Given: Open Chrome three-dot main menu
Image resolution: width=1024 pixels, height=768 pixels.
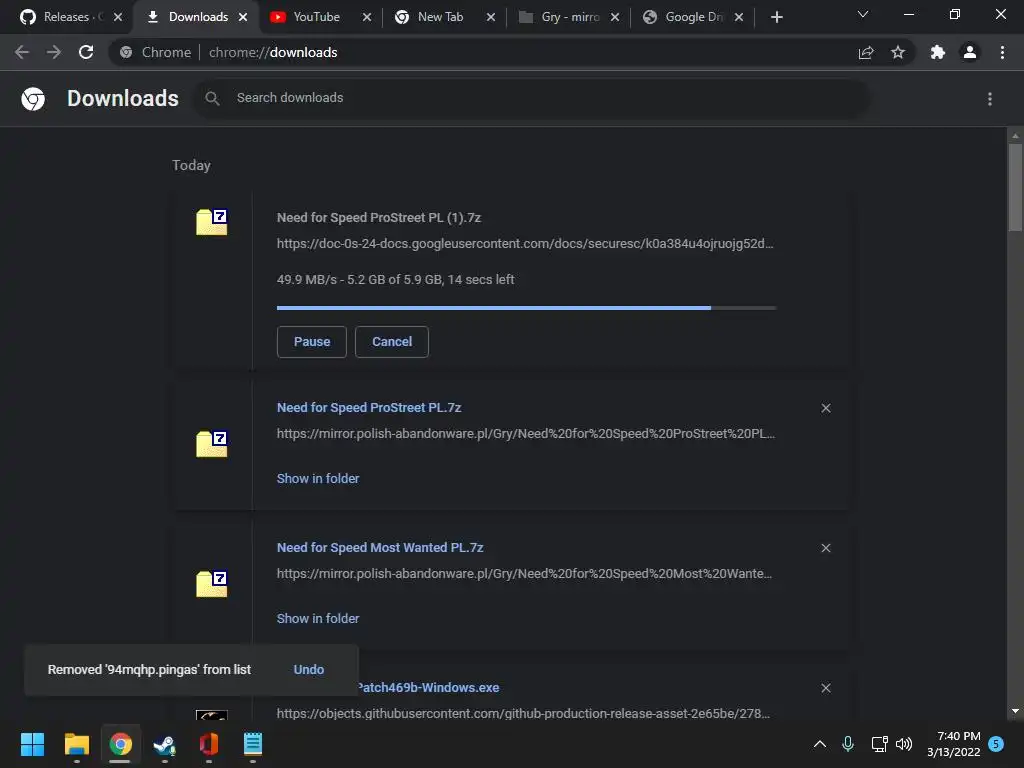Looking at the screenshot, I should (1002, 52).
